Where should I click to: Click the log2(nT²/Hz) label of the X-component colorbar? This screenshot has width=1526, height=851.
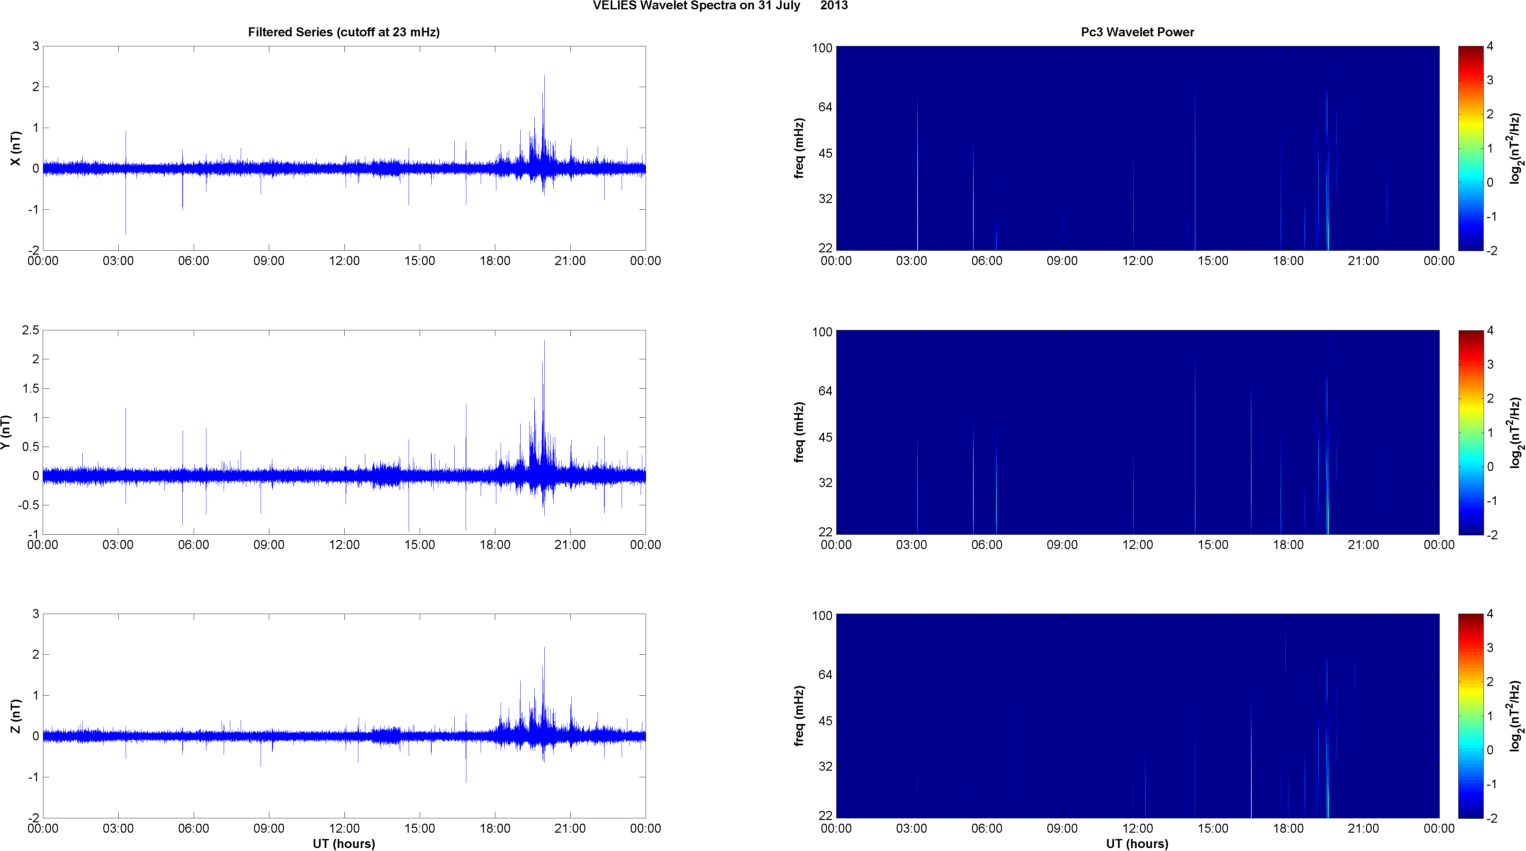click(x=1516, y=148)
